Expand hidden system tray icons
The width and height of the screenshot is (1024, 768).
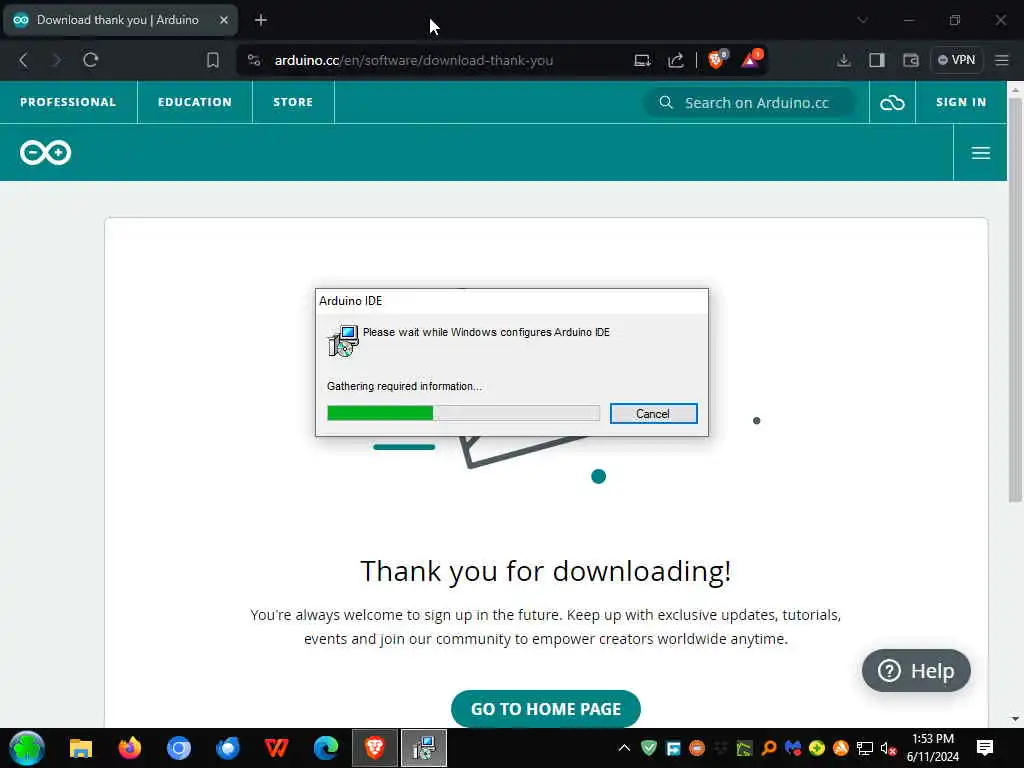[624, 748]
